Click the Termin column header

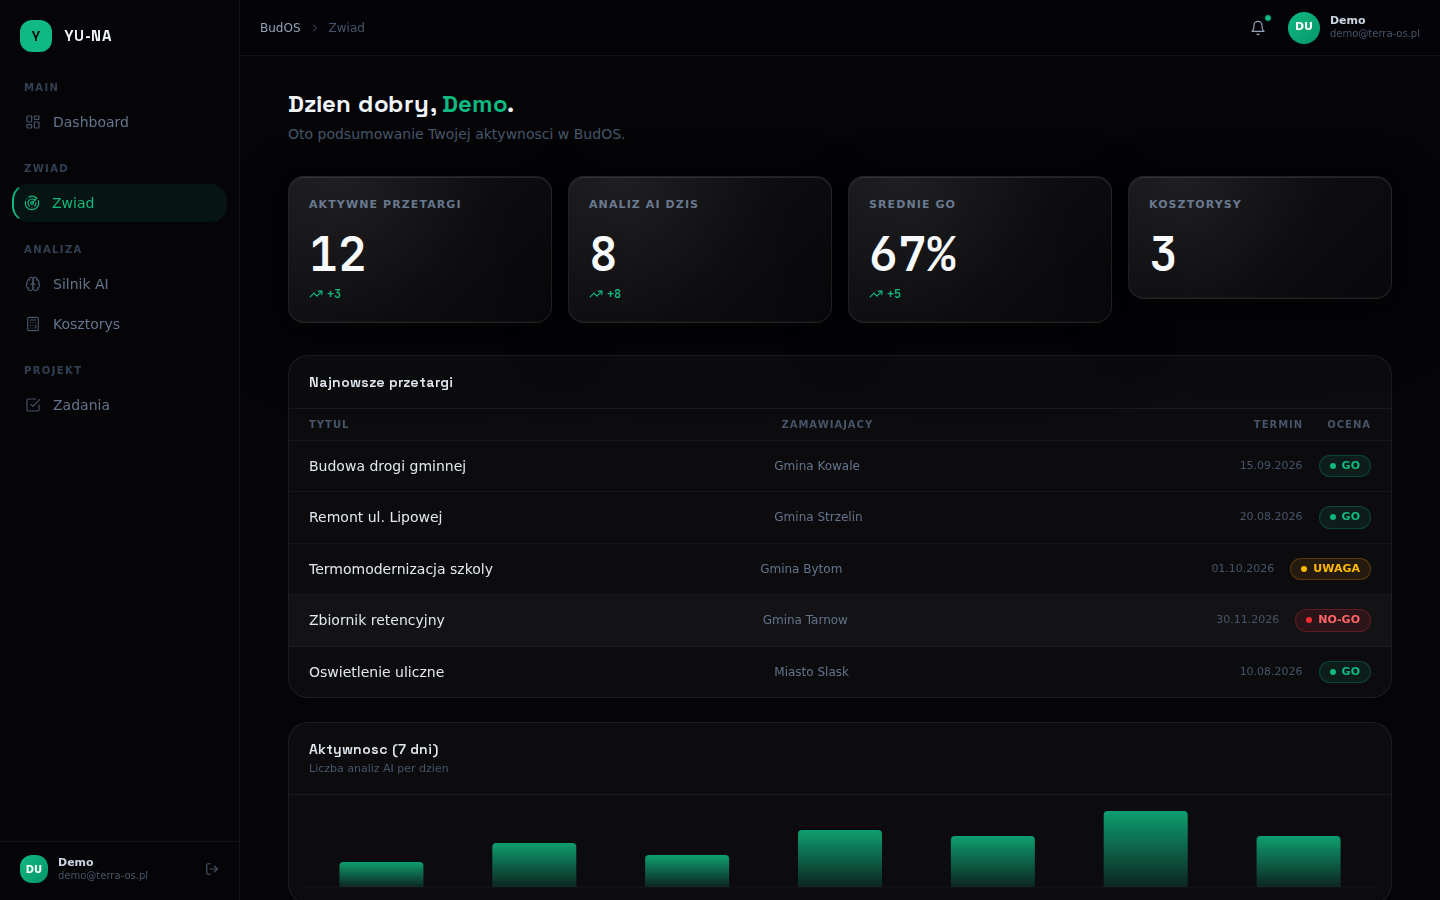(x=1278, y=425)
